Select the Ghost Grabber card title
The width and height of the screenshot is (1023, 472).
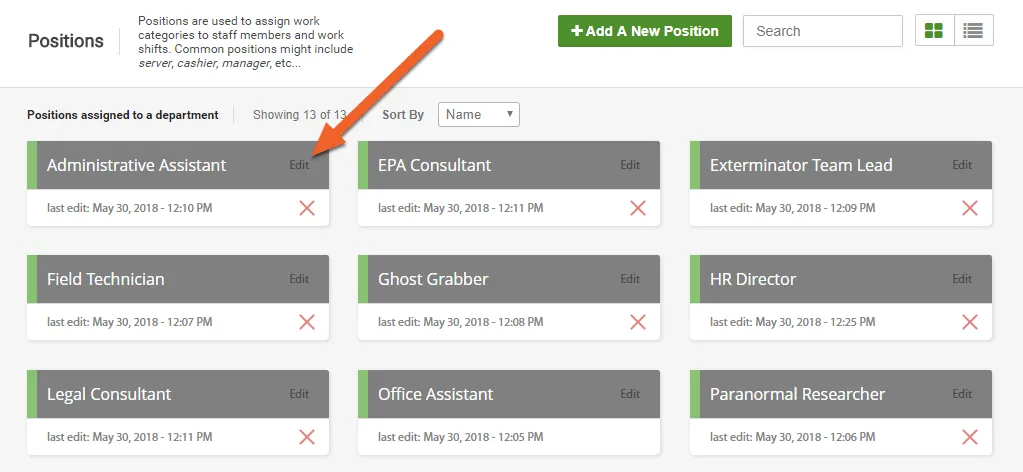point(433,279)
